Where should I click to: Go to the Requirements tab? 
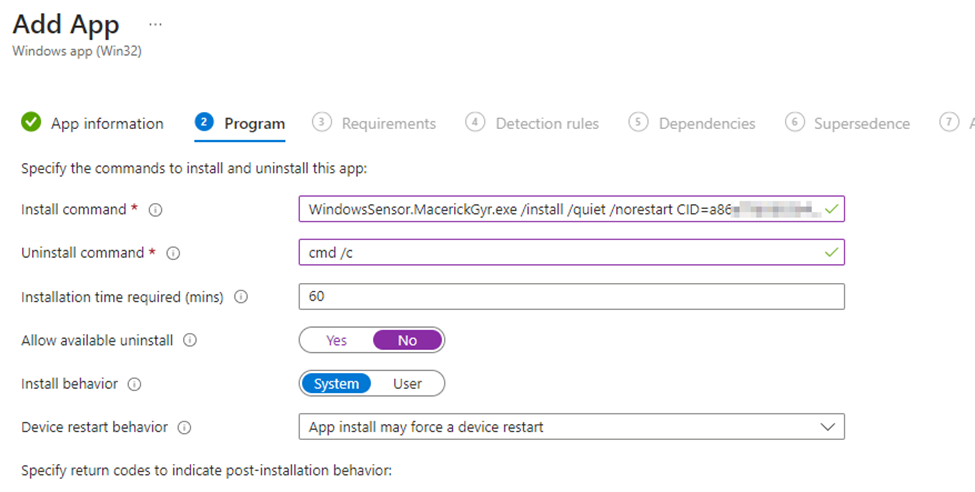388,124
